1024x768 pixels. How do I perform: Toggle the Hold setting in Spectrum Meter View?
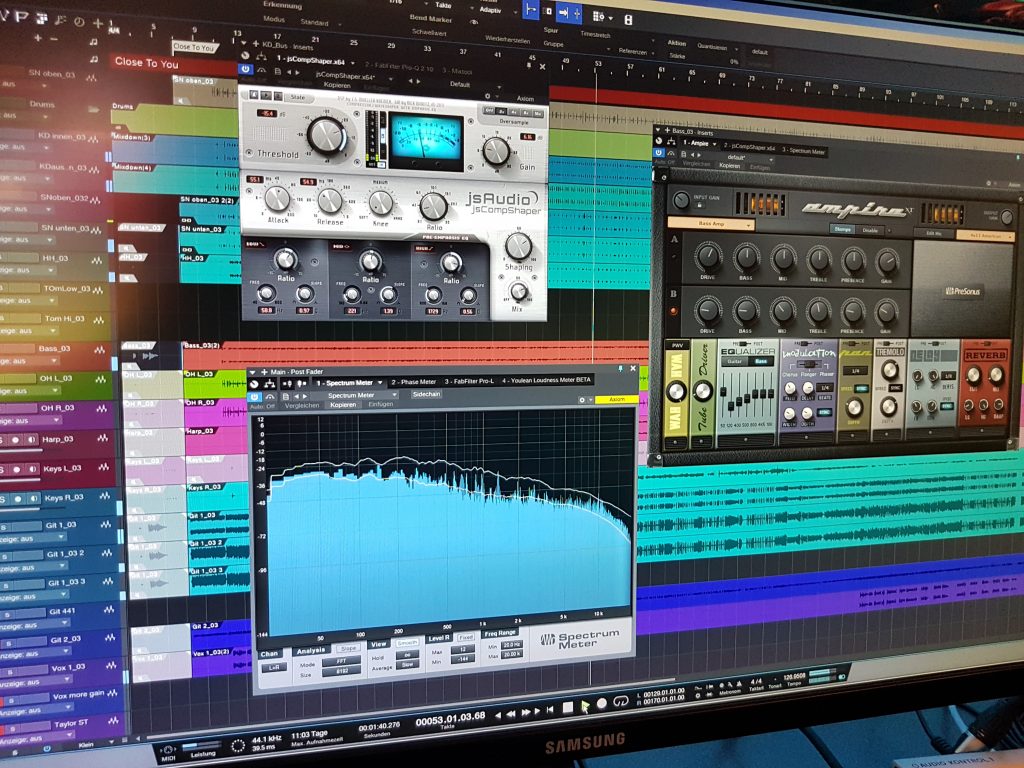click(408, 655)
